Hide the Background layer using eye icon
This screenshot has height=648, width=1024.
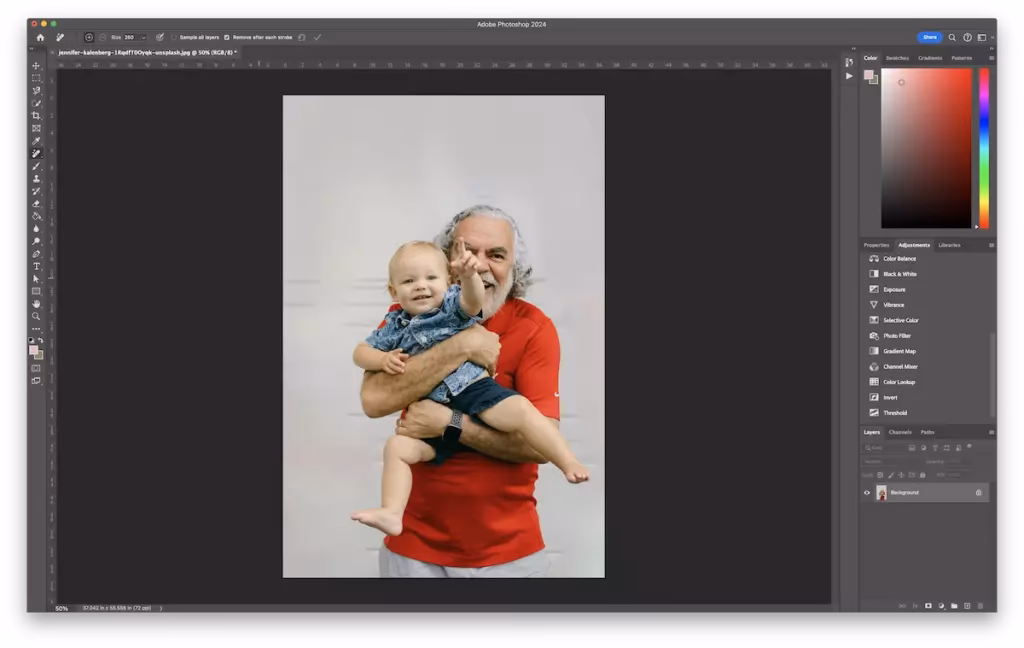(x=867, y=493)
